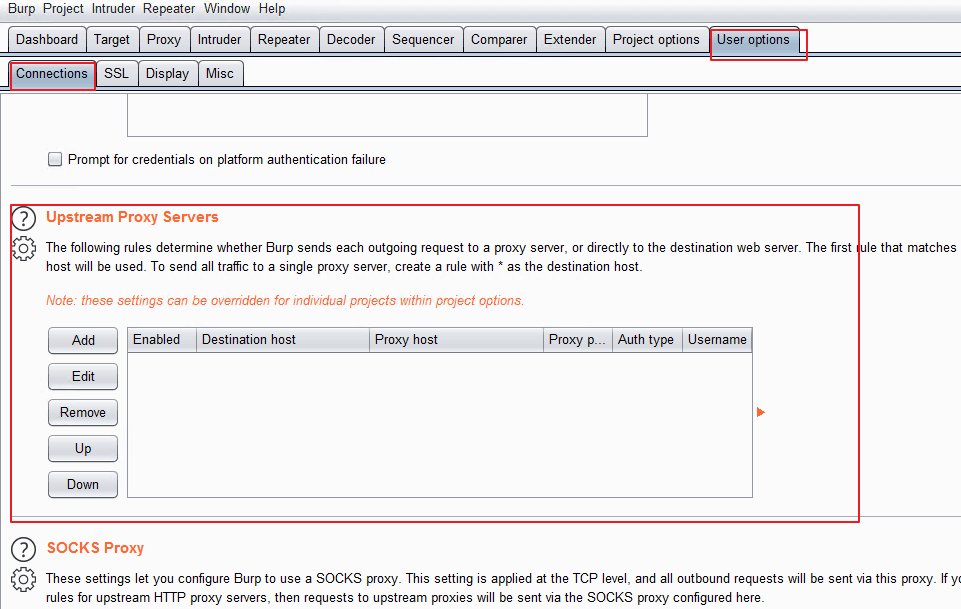The image size is (961, 609).
Task: Sort by the Auth type column header
Action: (x=647, y=340)
